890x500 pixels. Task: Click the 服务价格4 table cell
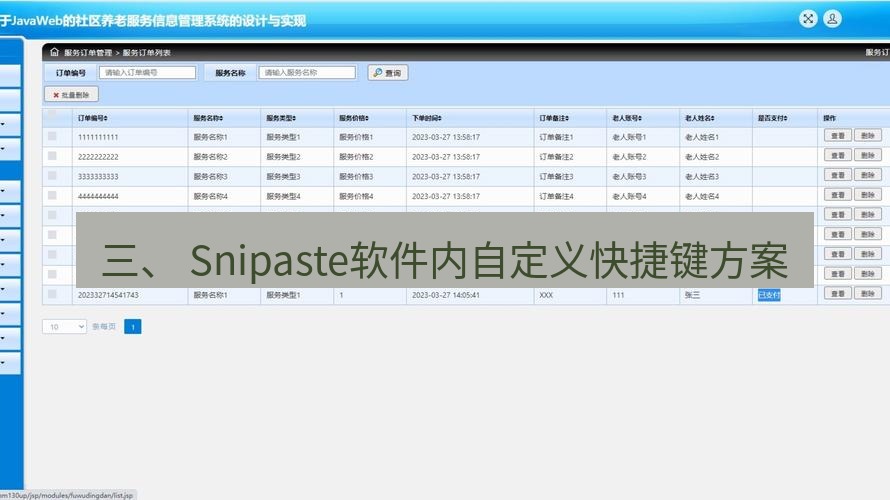(356, 196)
